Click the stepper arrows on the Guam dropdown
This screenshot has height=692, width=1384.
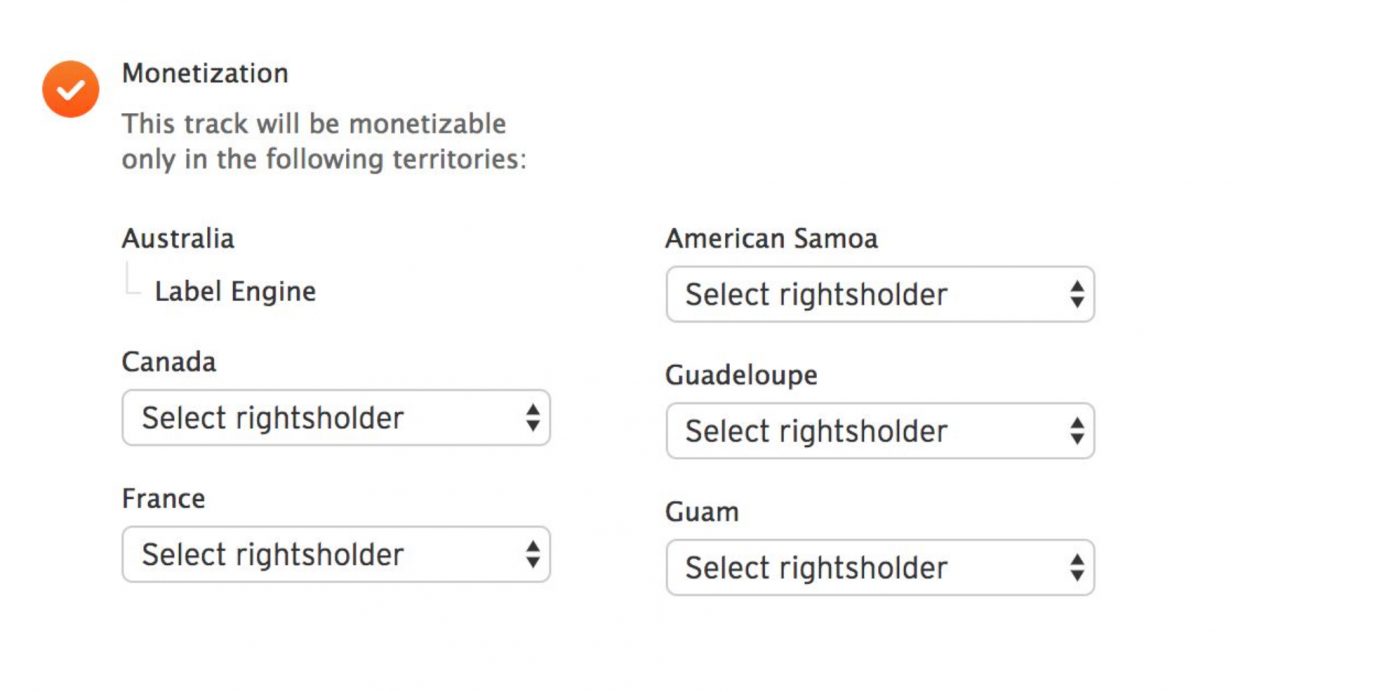[x=1077, y=567]
